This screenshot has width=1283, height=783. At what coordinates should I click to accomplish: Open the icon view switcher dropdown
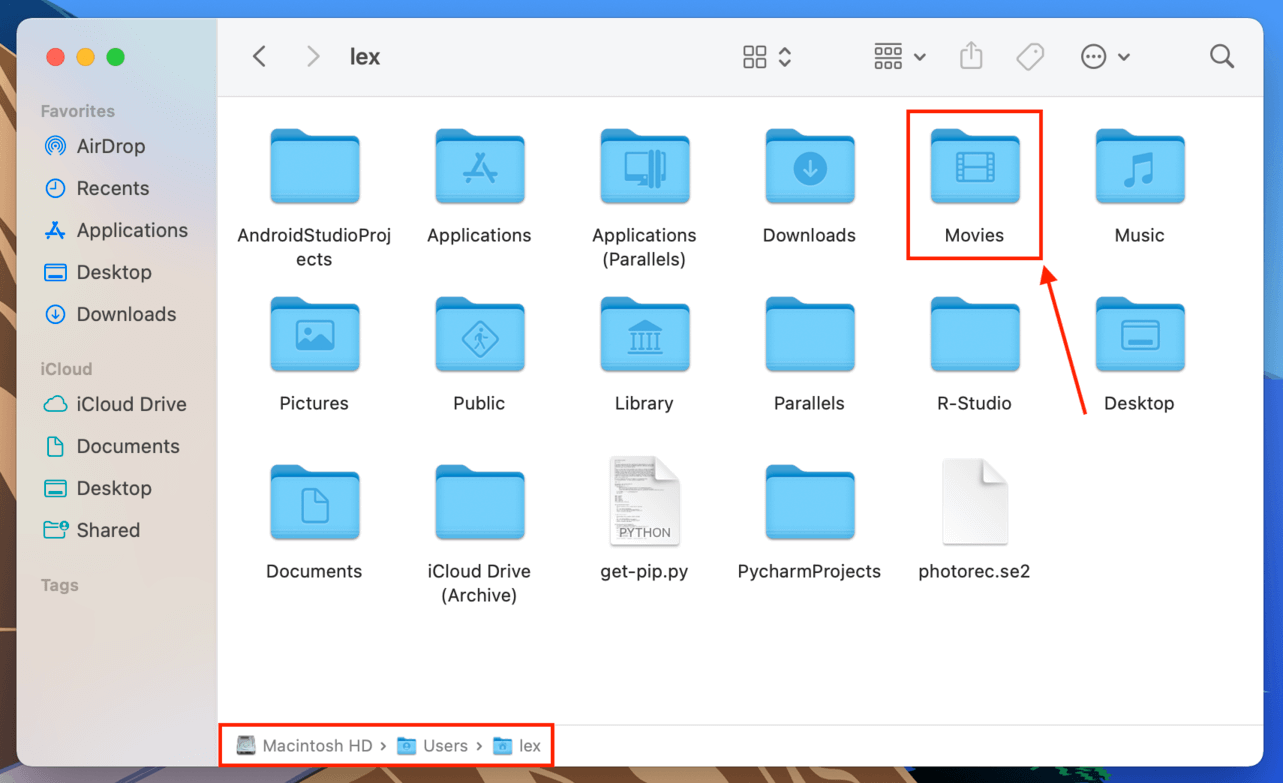pos(767,57)
